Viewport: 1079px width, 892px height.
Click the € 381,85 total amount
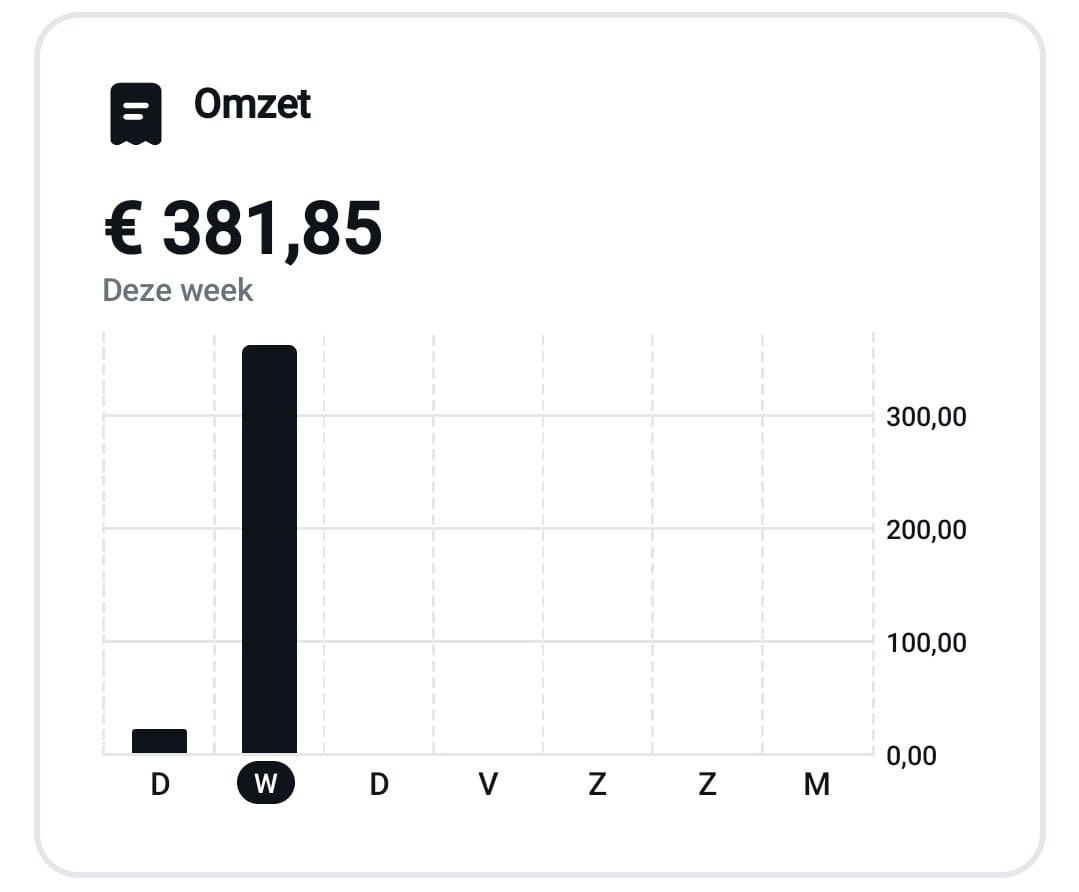pyautogui.click(x=243, y=229)
